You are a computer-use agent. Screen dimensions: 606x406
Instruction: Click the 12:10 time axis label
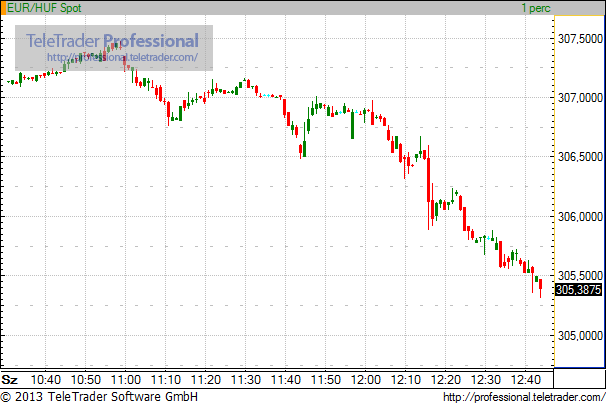pos(406,380)
